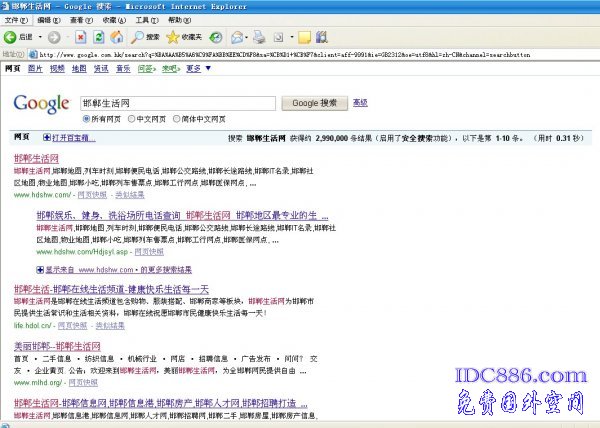This screenshot has width=600, height=428.
Task: Open the 工具(T) menu
Action: [146, 20]
